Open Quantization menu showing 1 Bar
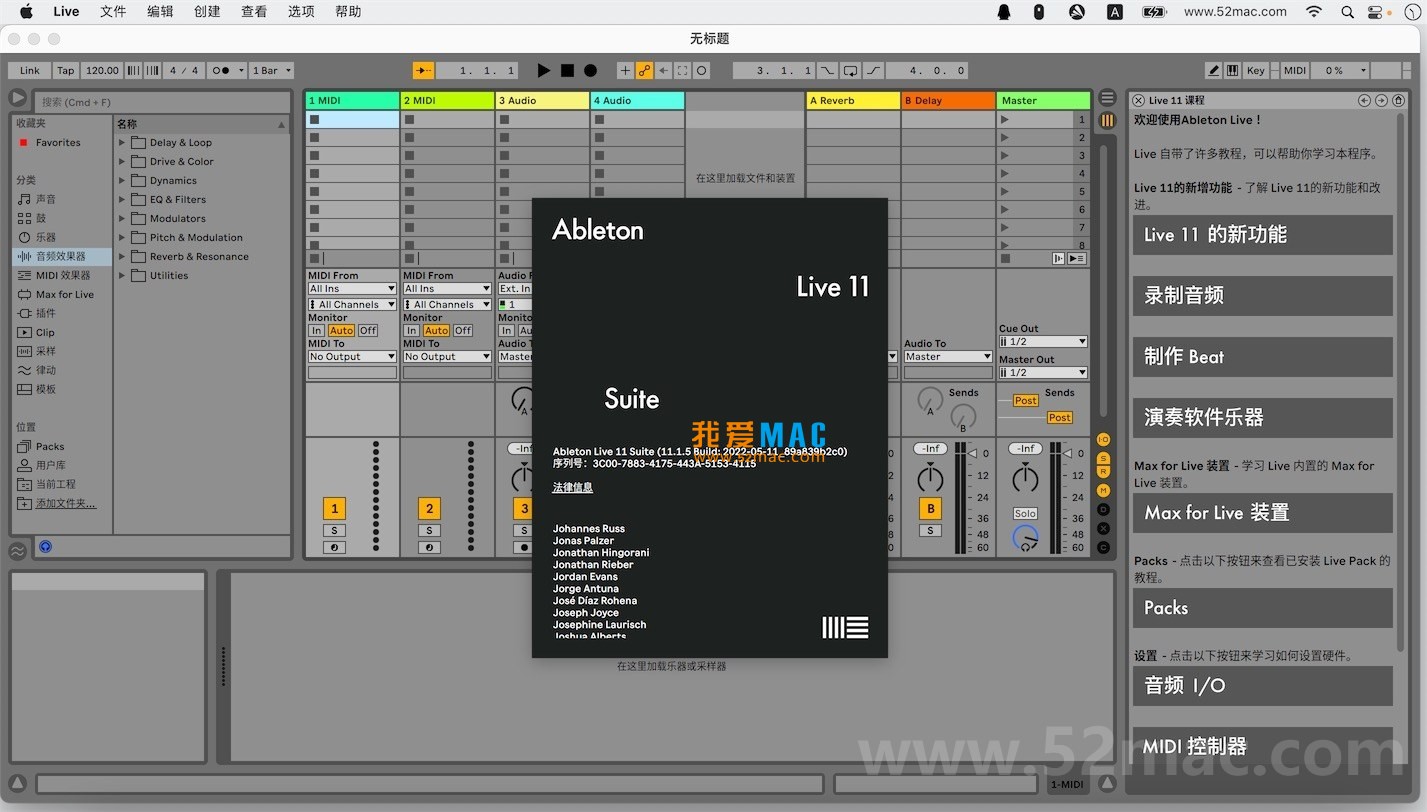 271,71
